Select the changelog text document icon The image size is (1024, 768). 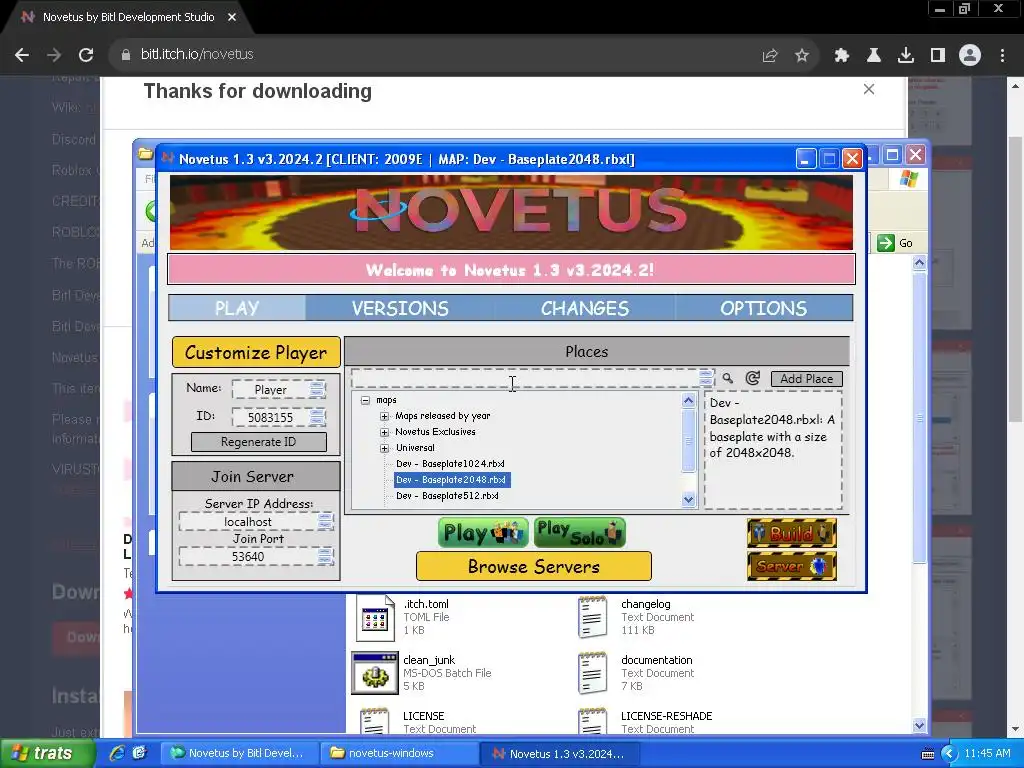point(593,617)
